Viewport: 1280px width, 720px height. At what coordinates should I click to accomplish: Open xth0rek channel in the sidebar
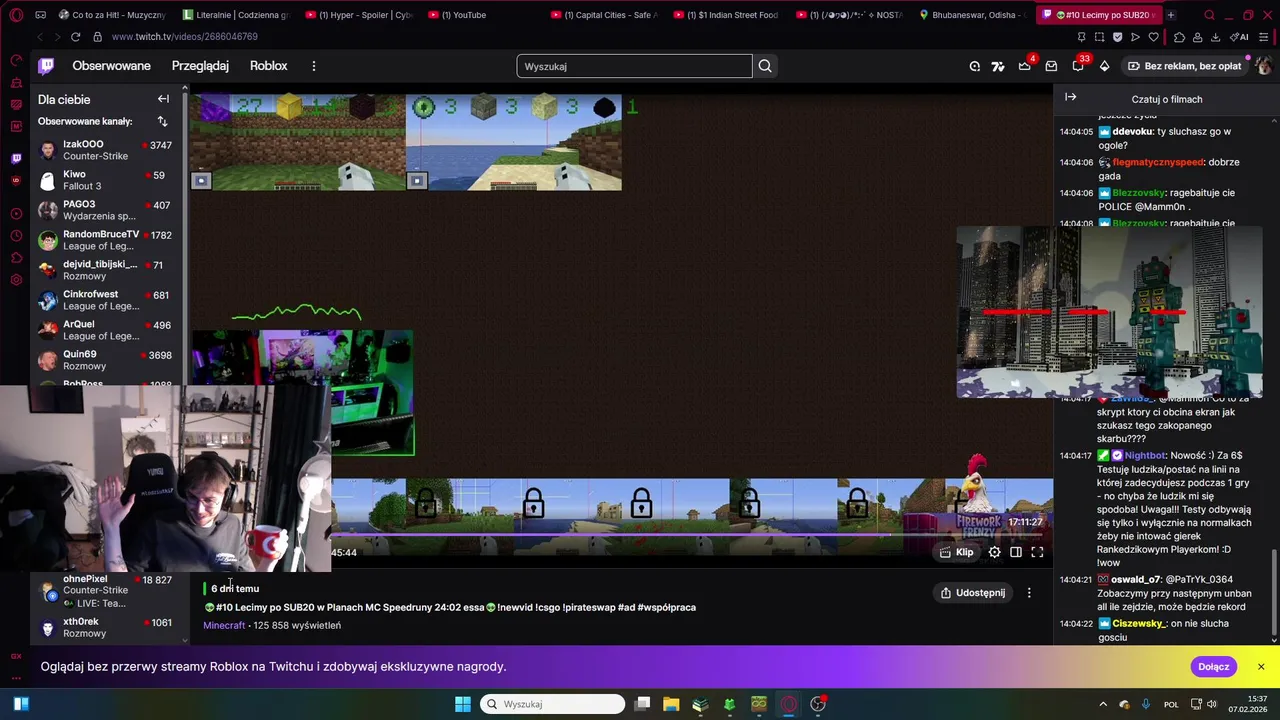point(105,628)
